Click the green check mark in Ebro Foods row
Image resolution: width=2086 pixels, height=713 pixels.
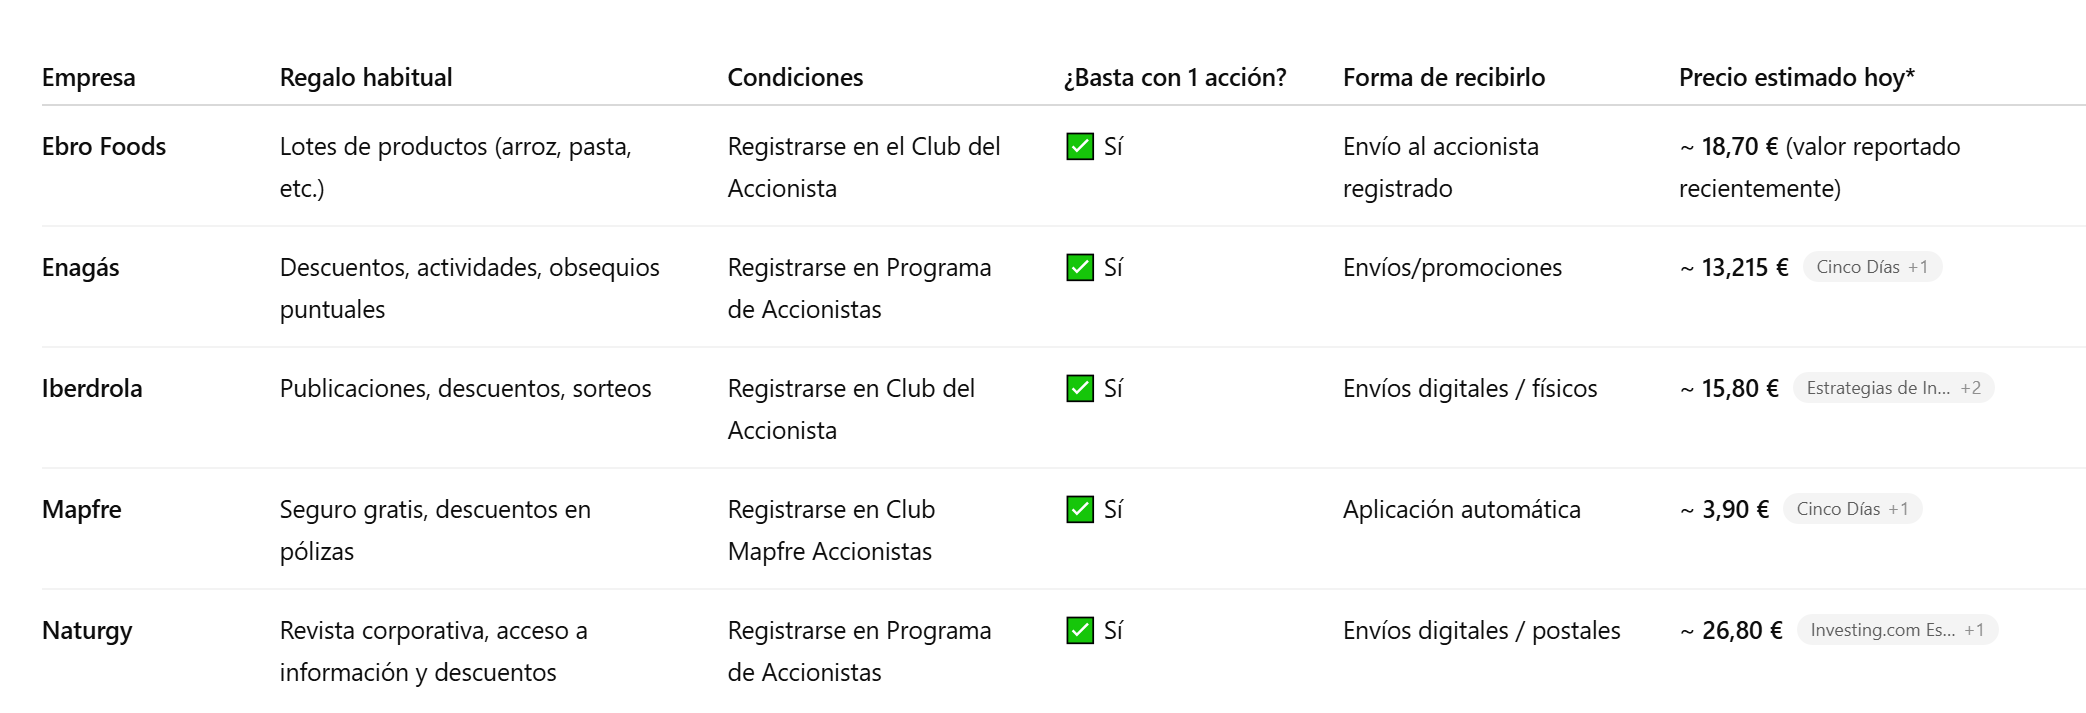(1080, 147)
